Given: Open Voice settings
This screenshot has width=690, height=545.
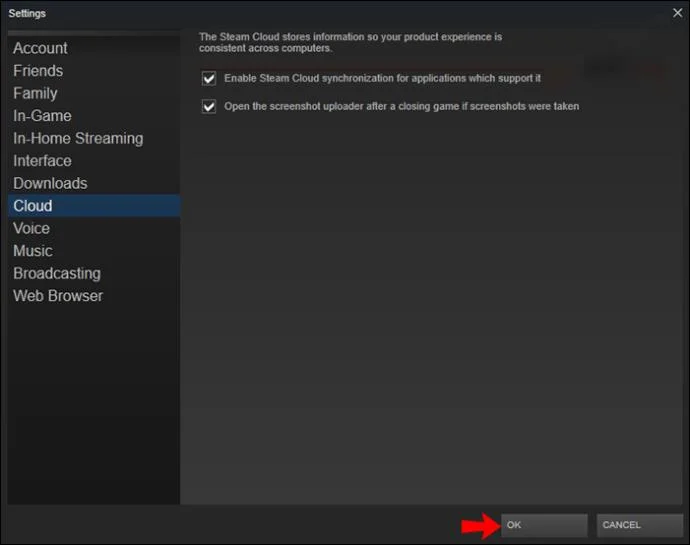Looking at the screenshot, I should coord(93,228).
